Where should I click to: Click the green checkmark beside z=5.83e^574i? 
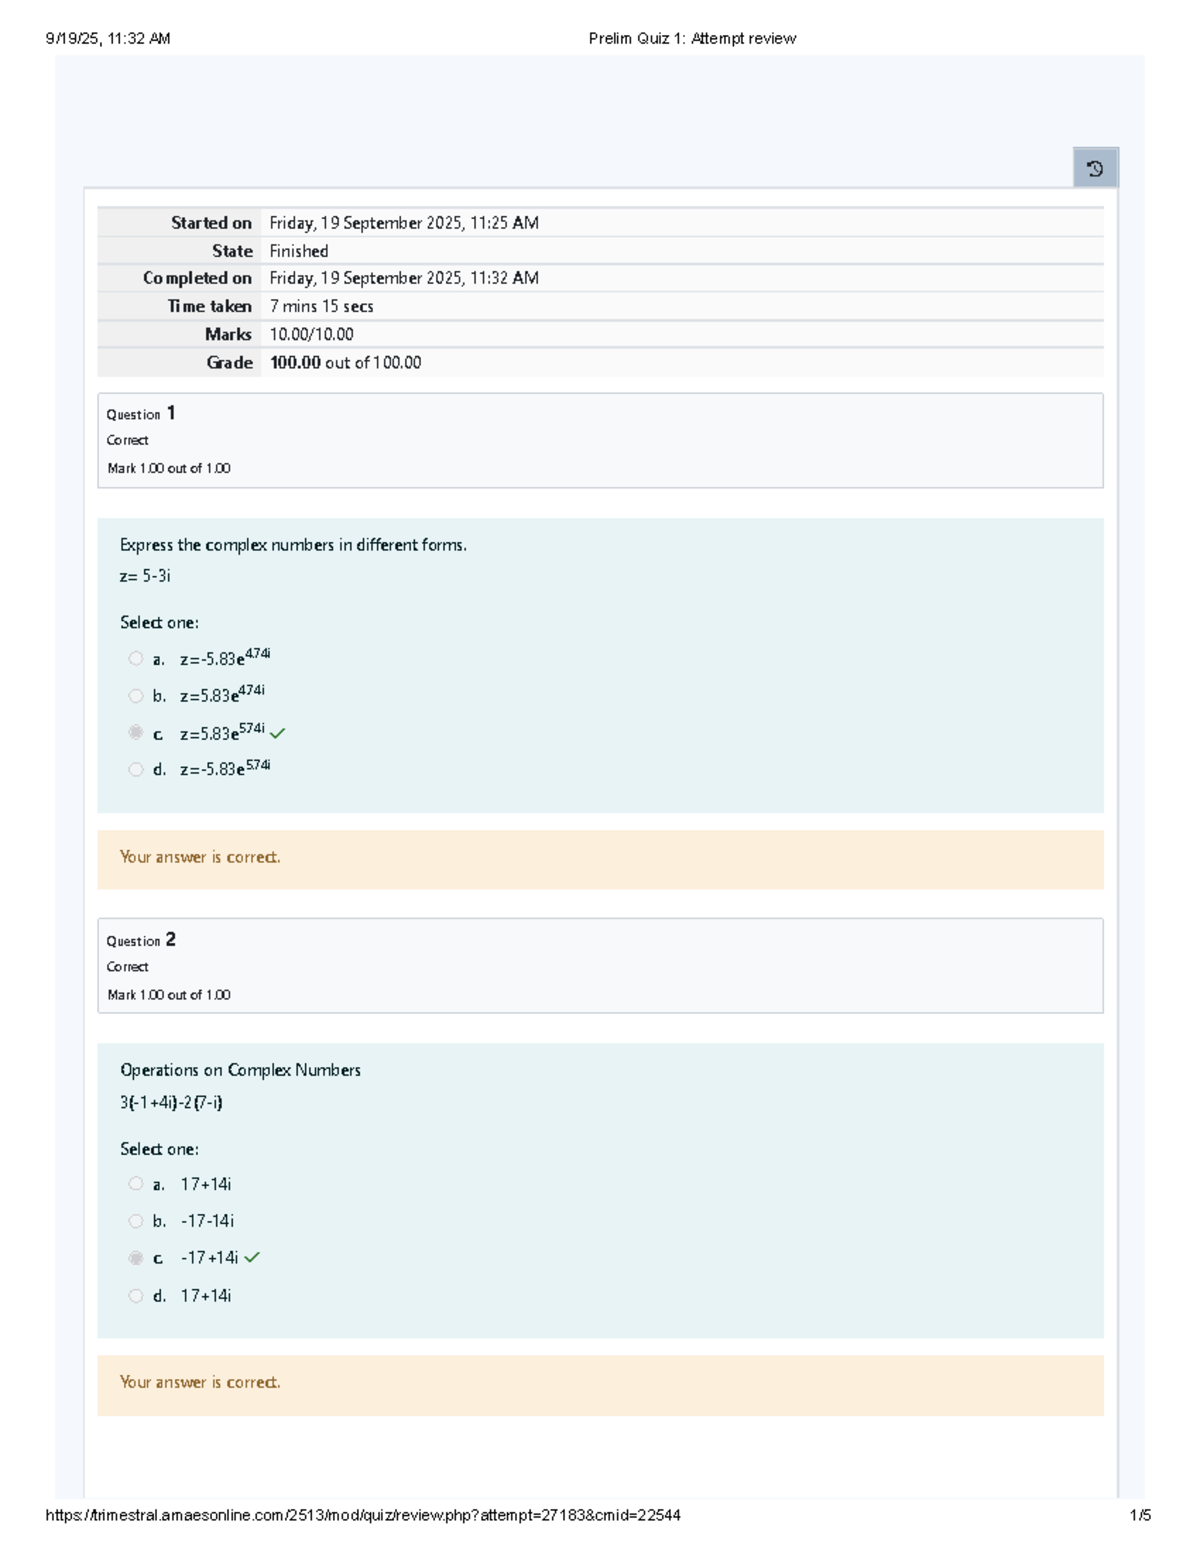click(x=277, y=733)
